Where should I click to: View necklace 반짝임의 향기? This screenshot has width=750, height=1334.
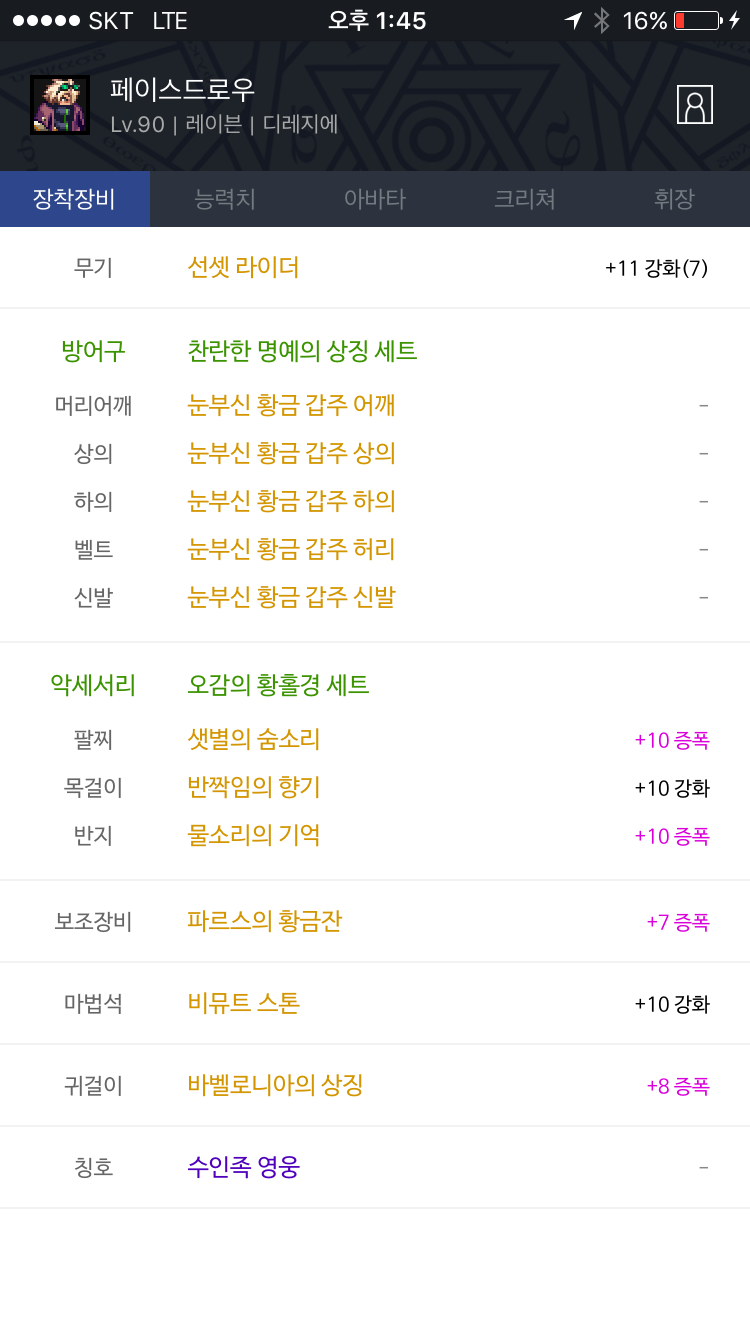[x=254, y=787]
